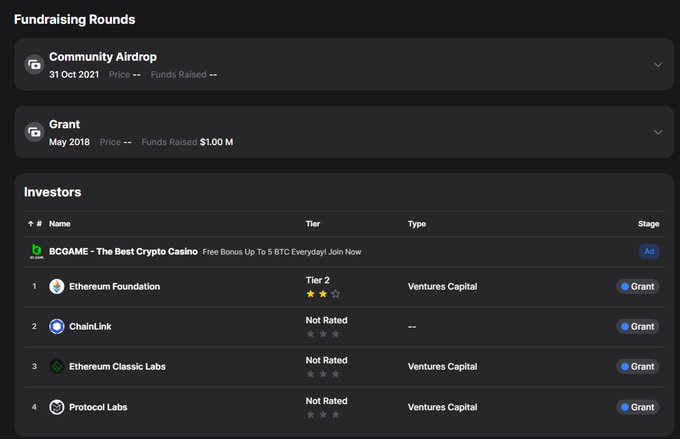Screen dimensions: 680x439
Task: Click the Fundraising Rounds heading
Action: point(75,20)
